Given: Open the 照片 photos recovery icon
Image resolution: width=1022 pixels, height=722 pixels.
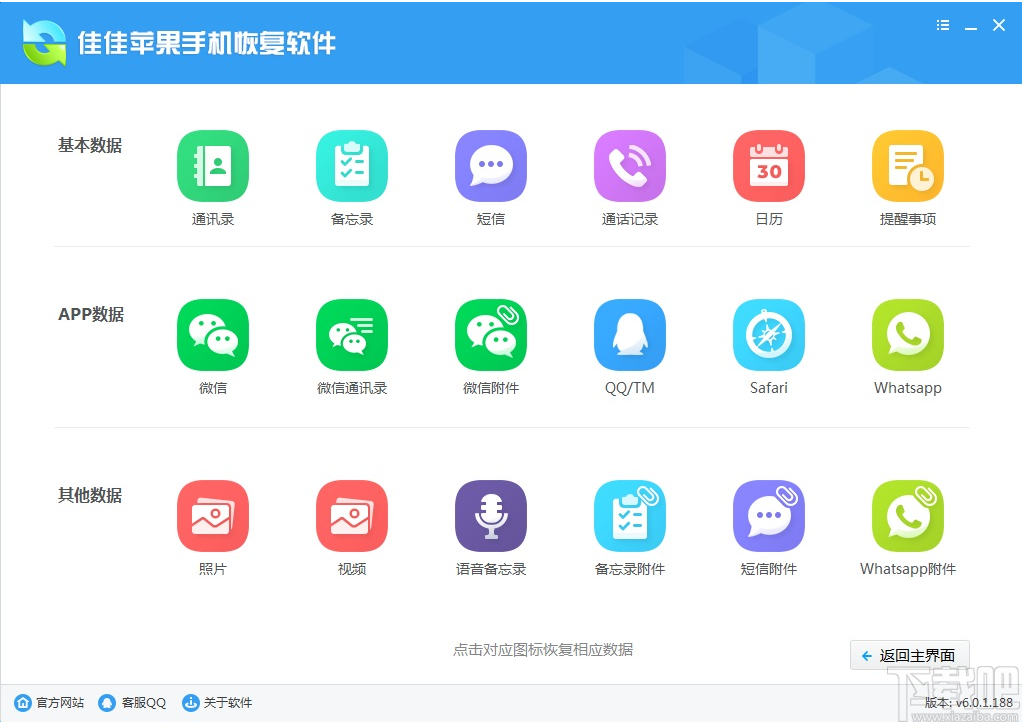Looking at the screenshot, I should [x=212, y=516].
